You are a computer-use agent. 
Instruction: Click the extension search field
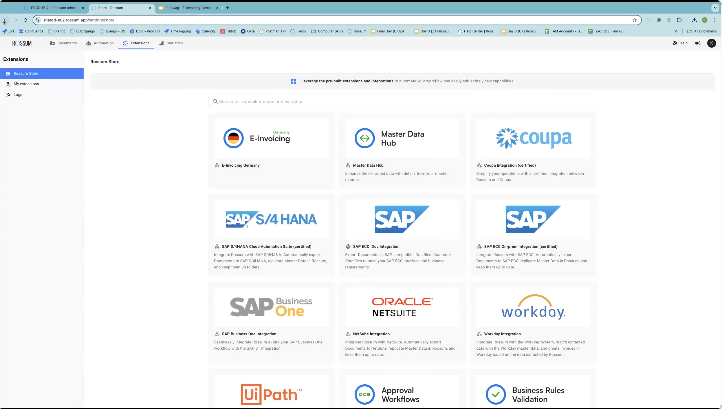[x=402, y=102]
